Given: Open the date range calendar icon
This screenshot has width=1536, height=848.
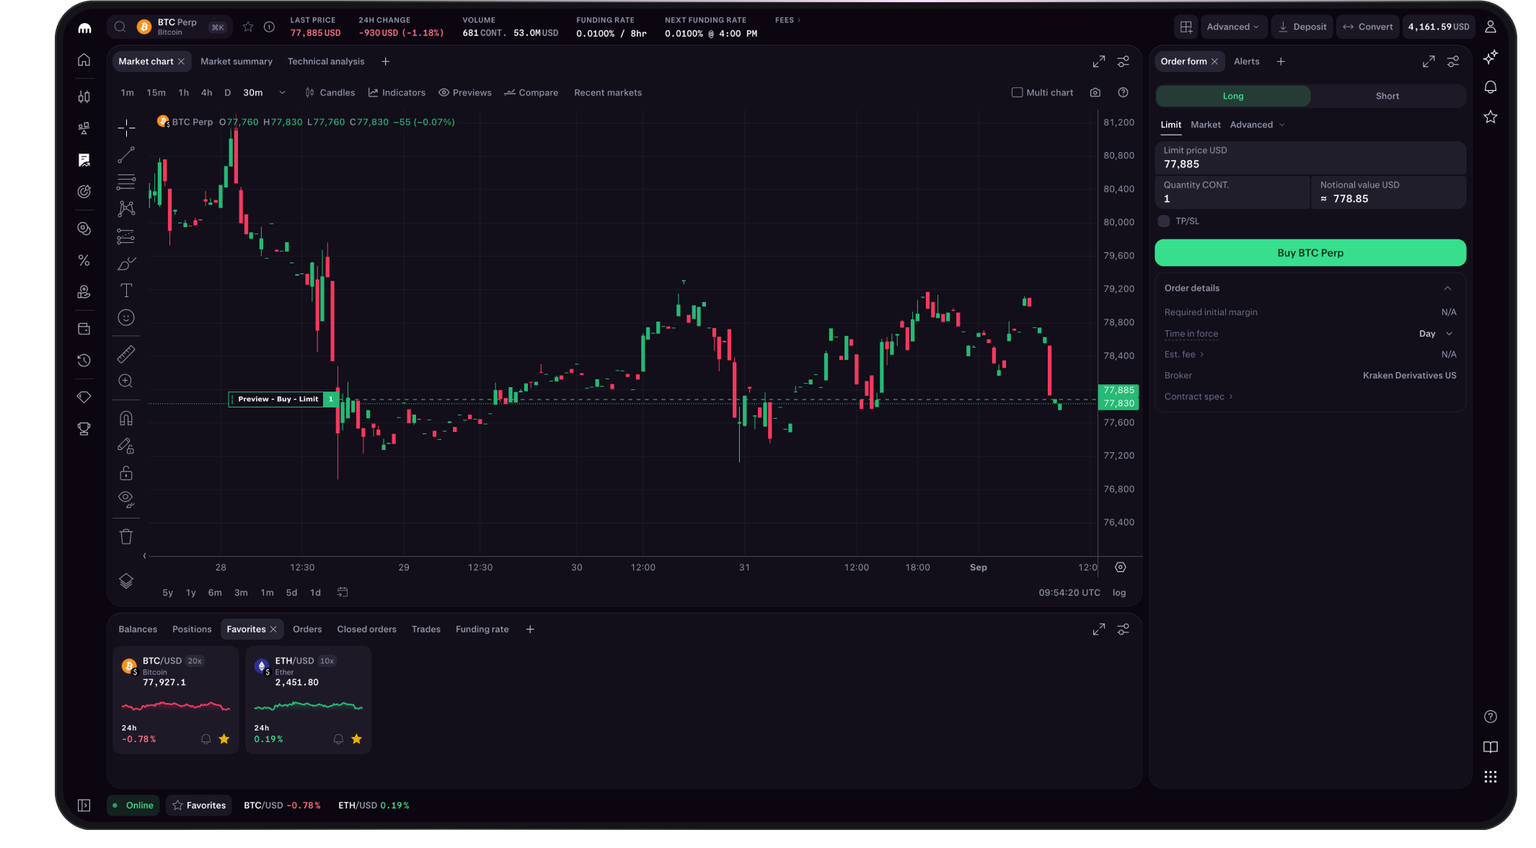Looking at the screenshot, I should click(342, 593).
